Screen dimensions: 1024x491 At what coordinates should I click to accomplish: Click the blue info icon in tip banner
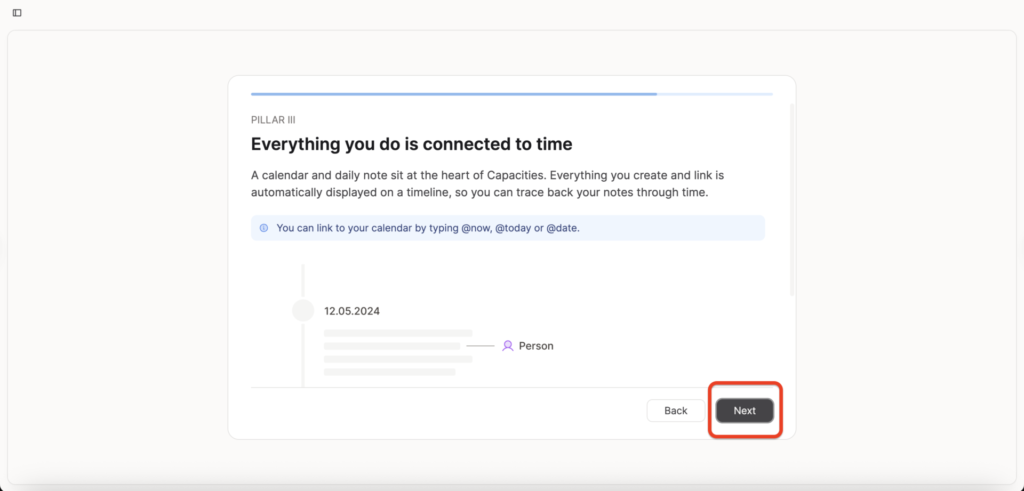(264, 228)
